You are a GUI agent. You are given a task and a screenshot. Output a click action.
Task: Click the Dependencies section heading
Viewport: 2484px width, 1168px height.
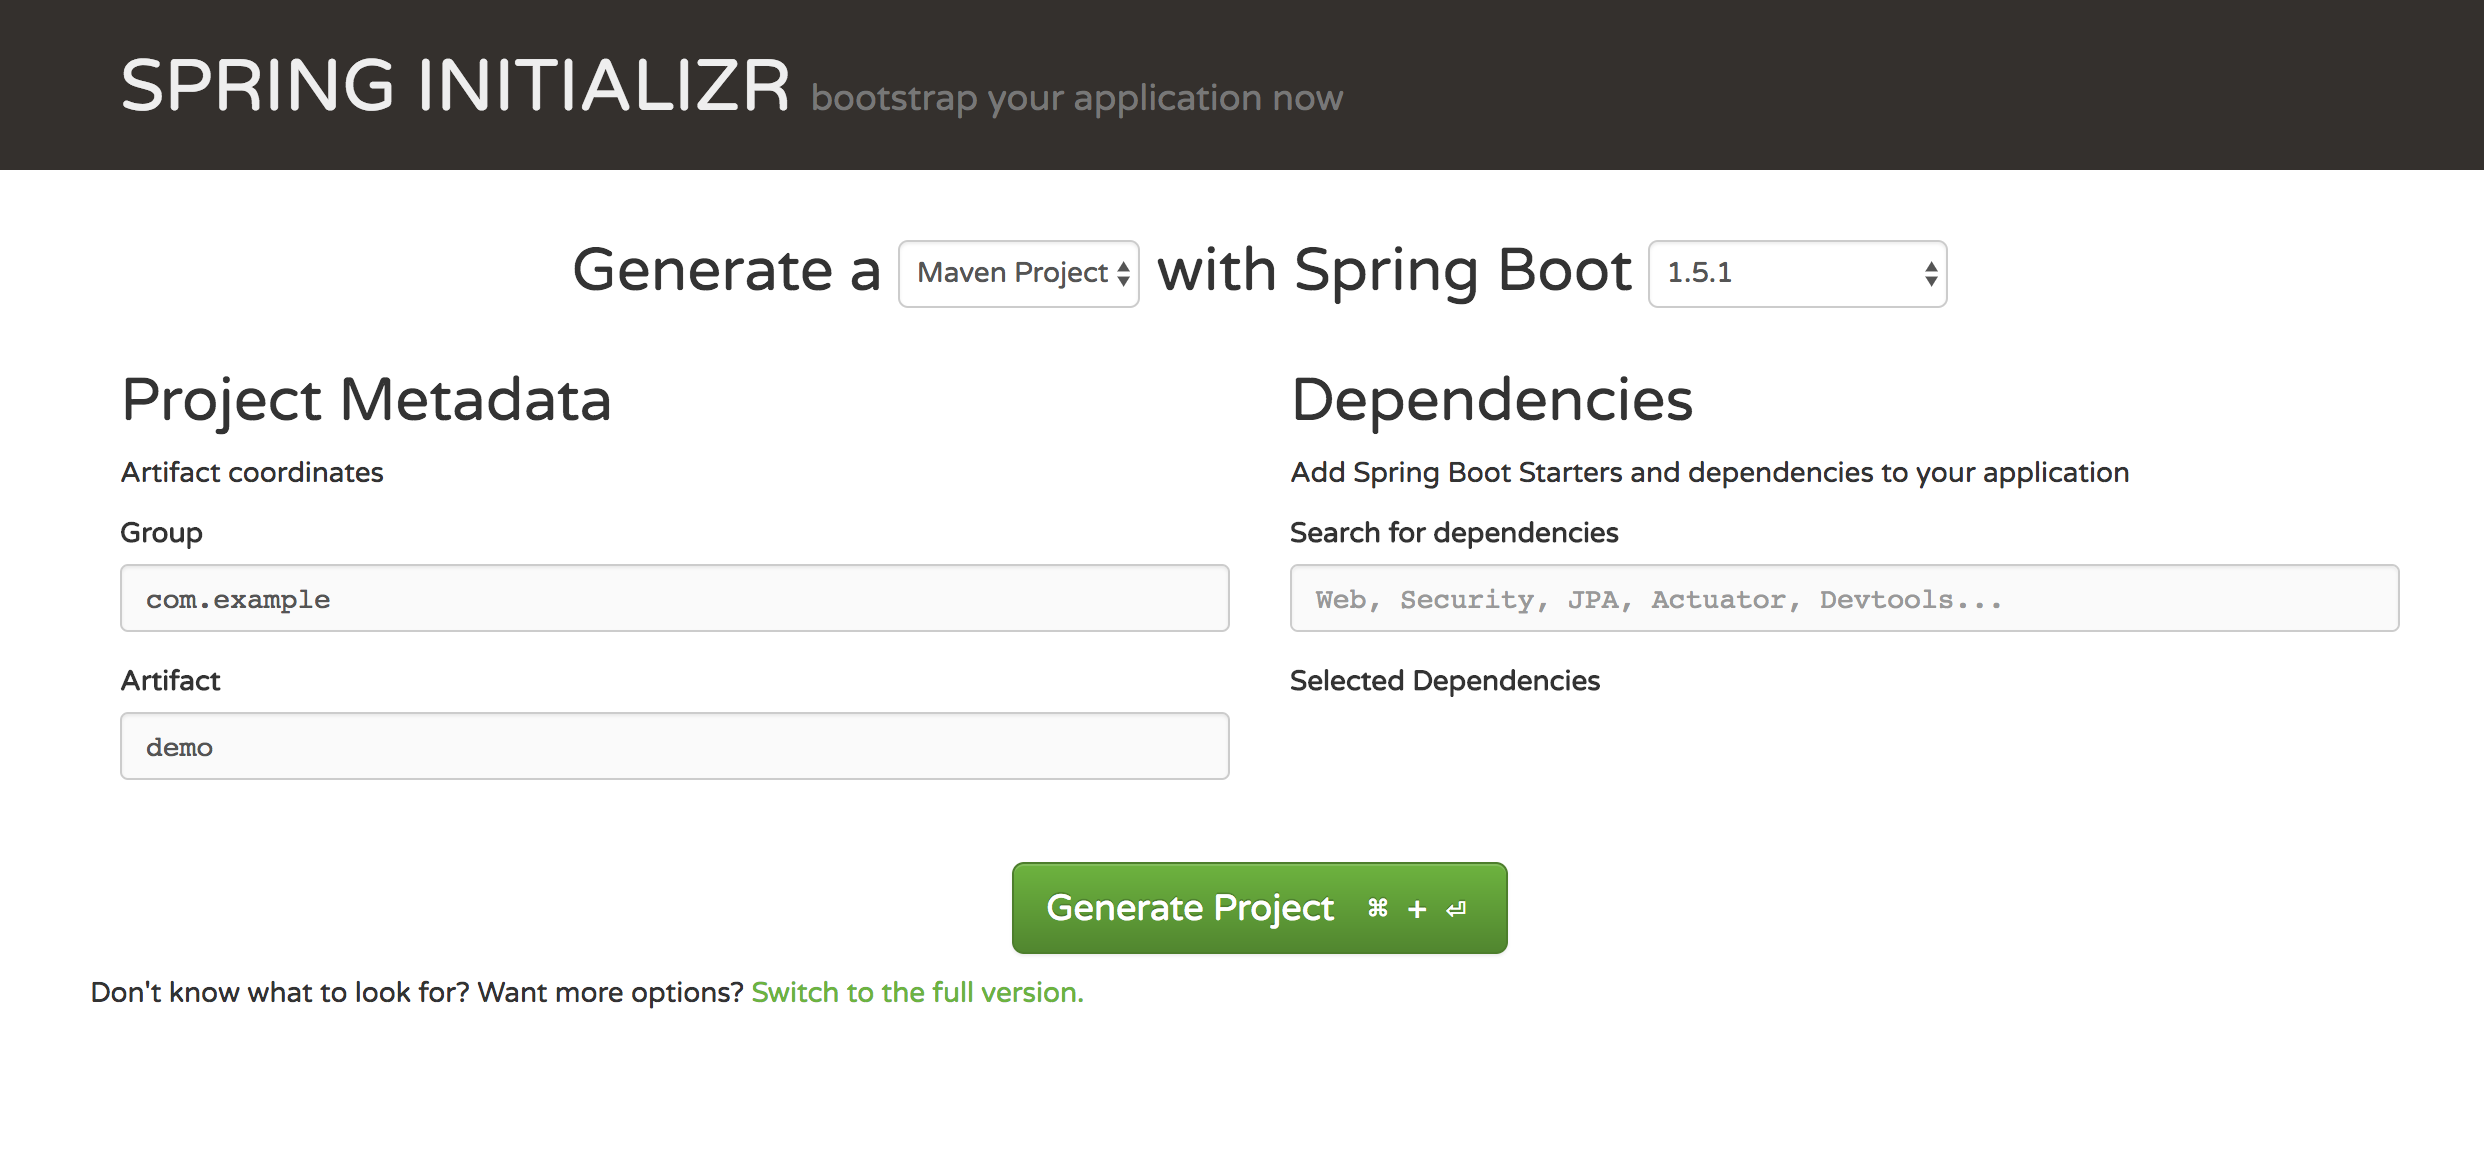click(x=1491, y=400)
